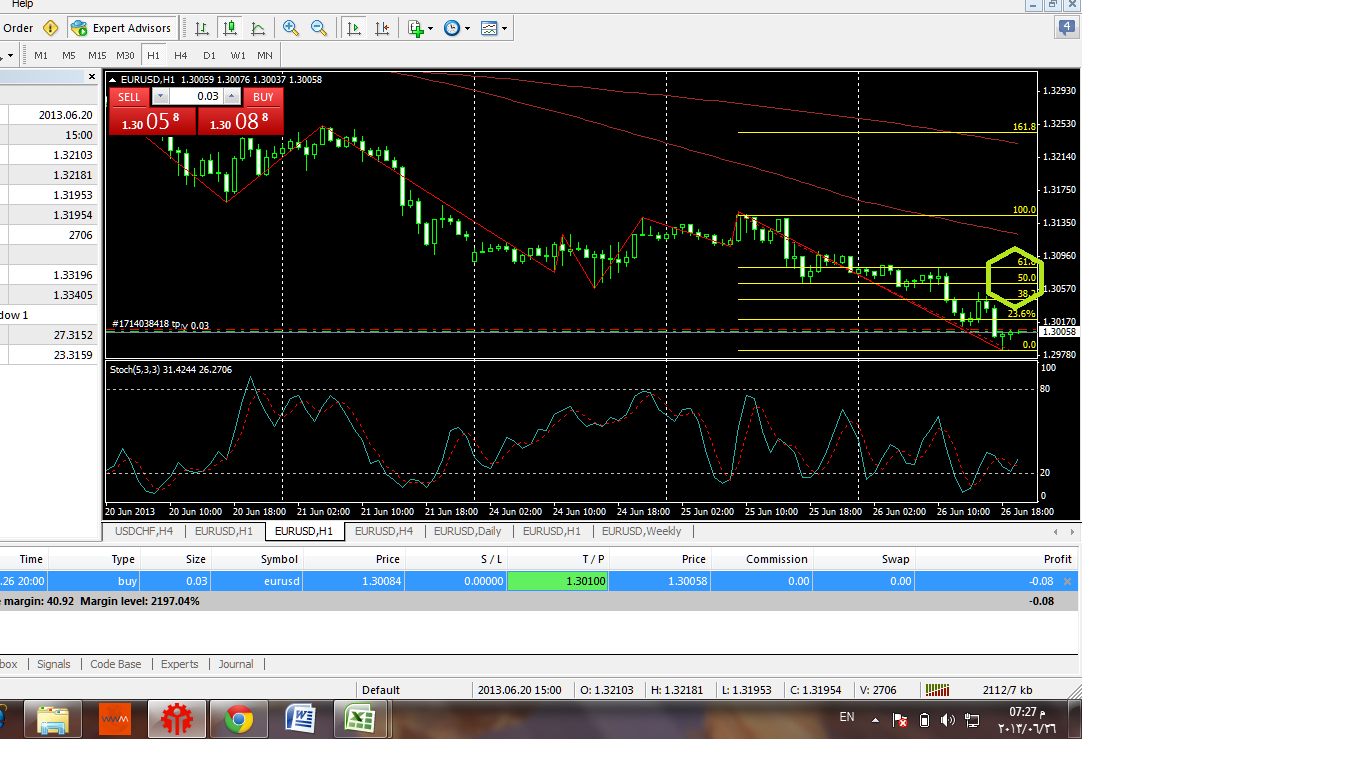
Task: Switch to EURUSD,Daily chart tab
Action: [468, 531]
